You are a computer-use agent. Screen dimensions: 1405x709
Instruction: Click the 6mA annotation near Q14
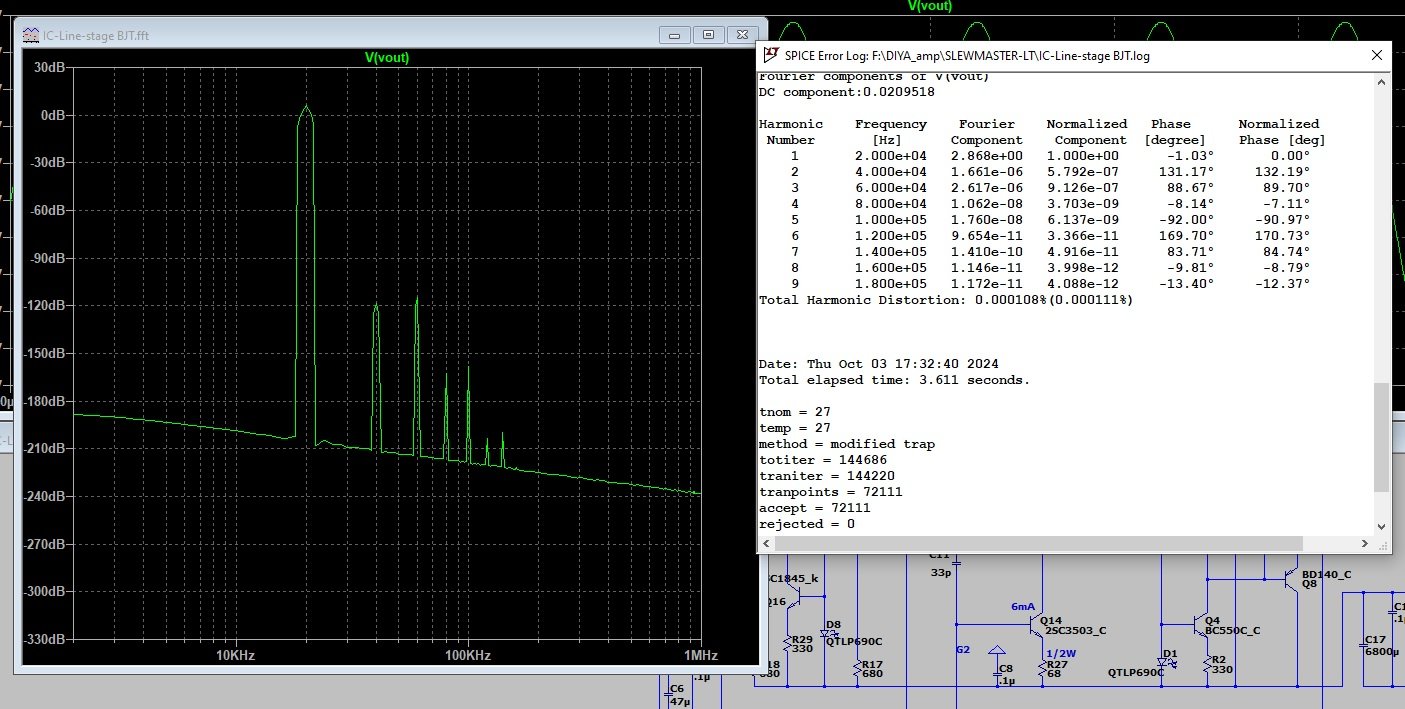(1023, 607)
